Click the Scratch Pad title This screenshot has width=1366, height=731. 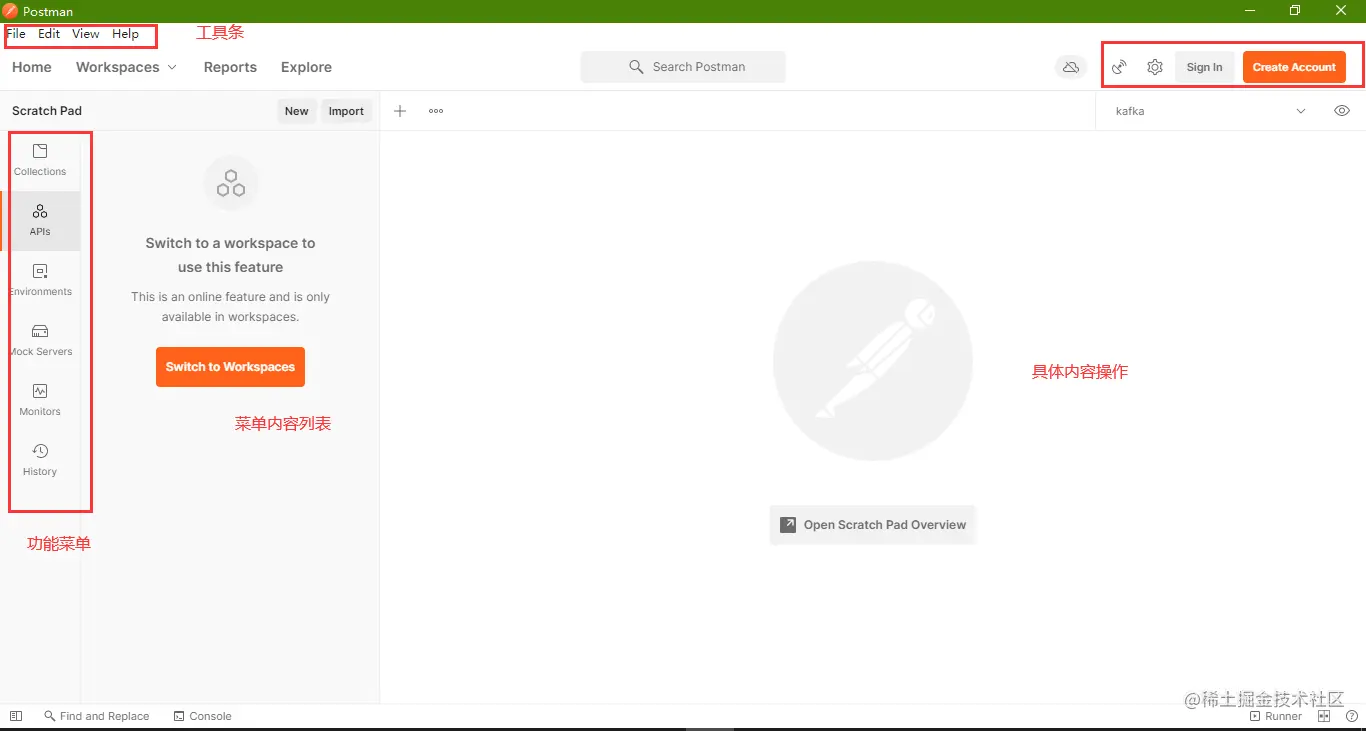[x=47, y=111]
